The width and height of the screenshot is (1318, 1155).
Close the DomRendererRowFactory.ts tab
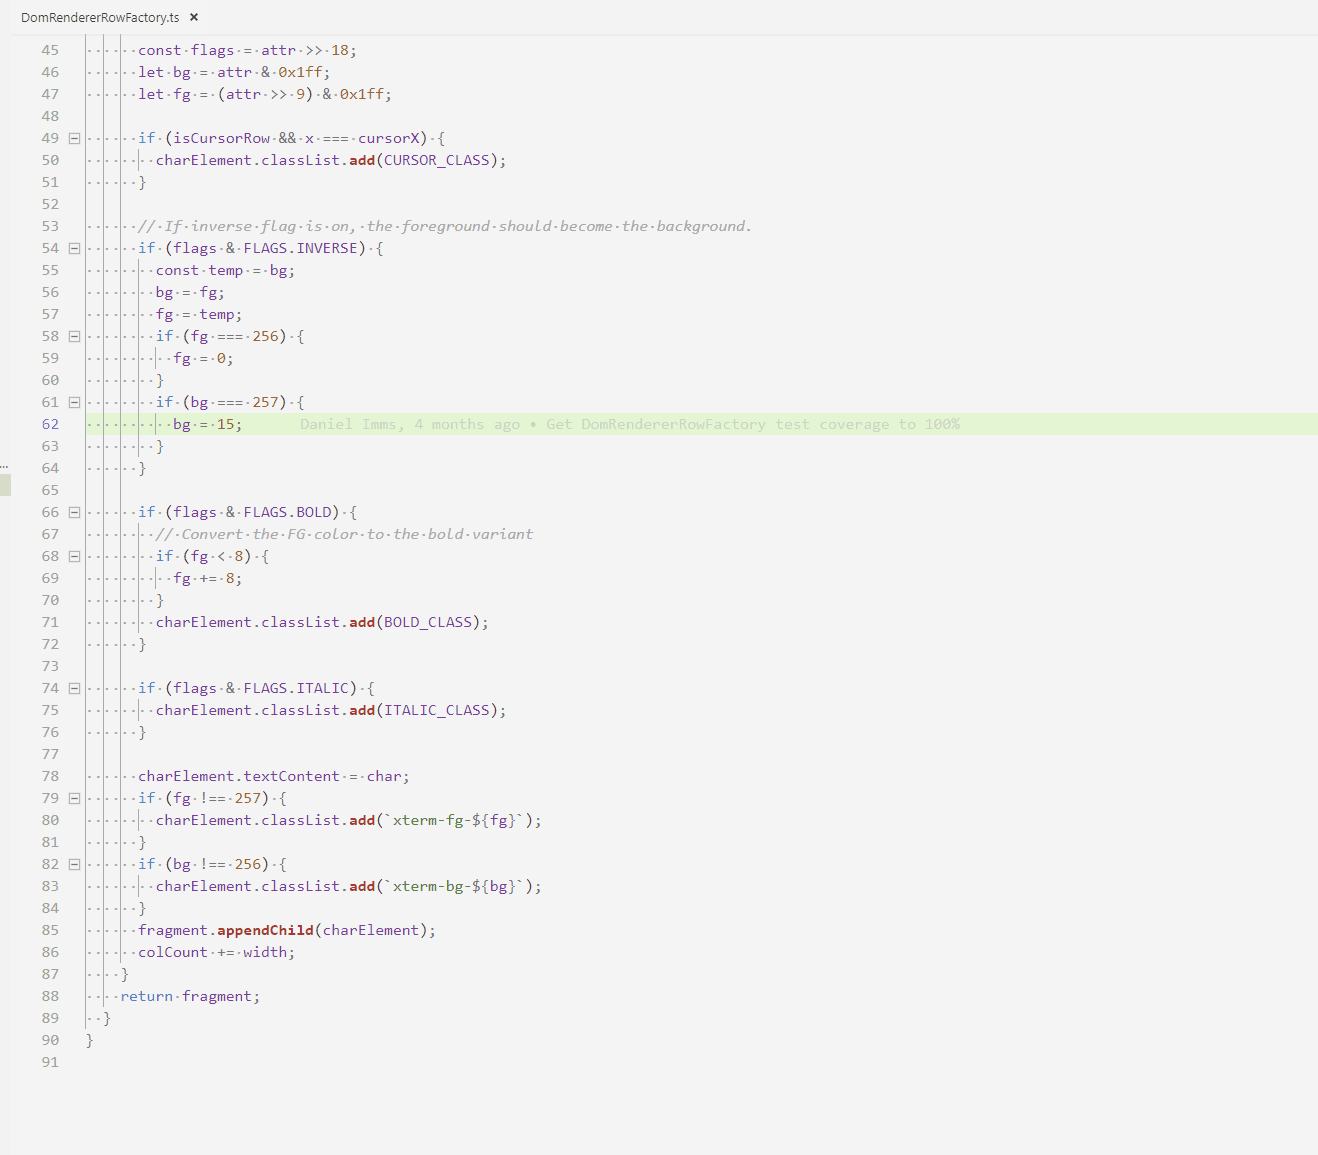tap(193, 17)
